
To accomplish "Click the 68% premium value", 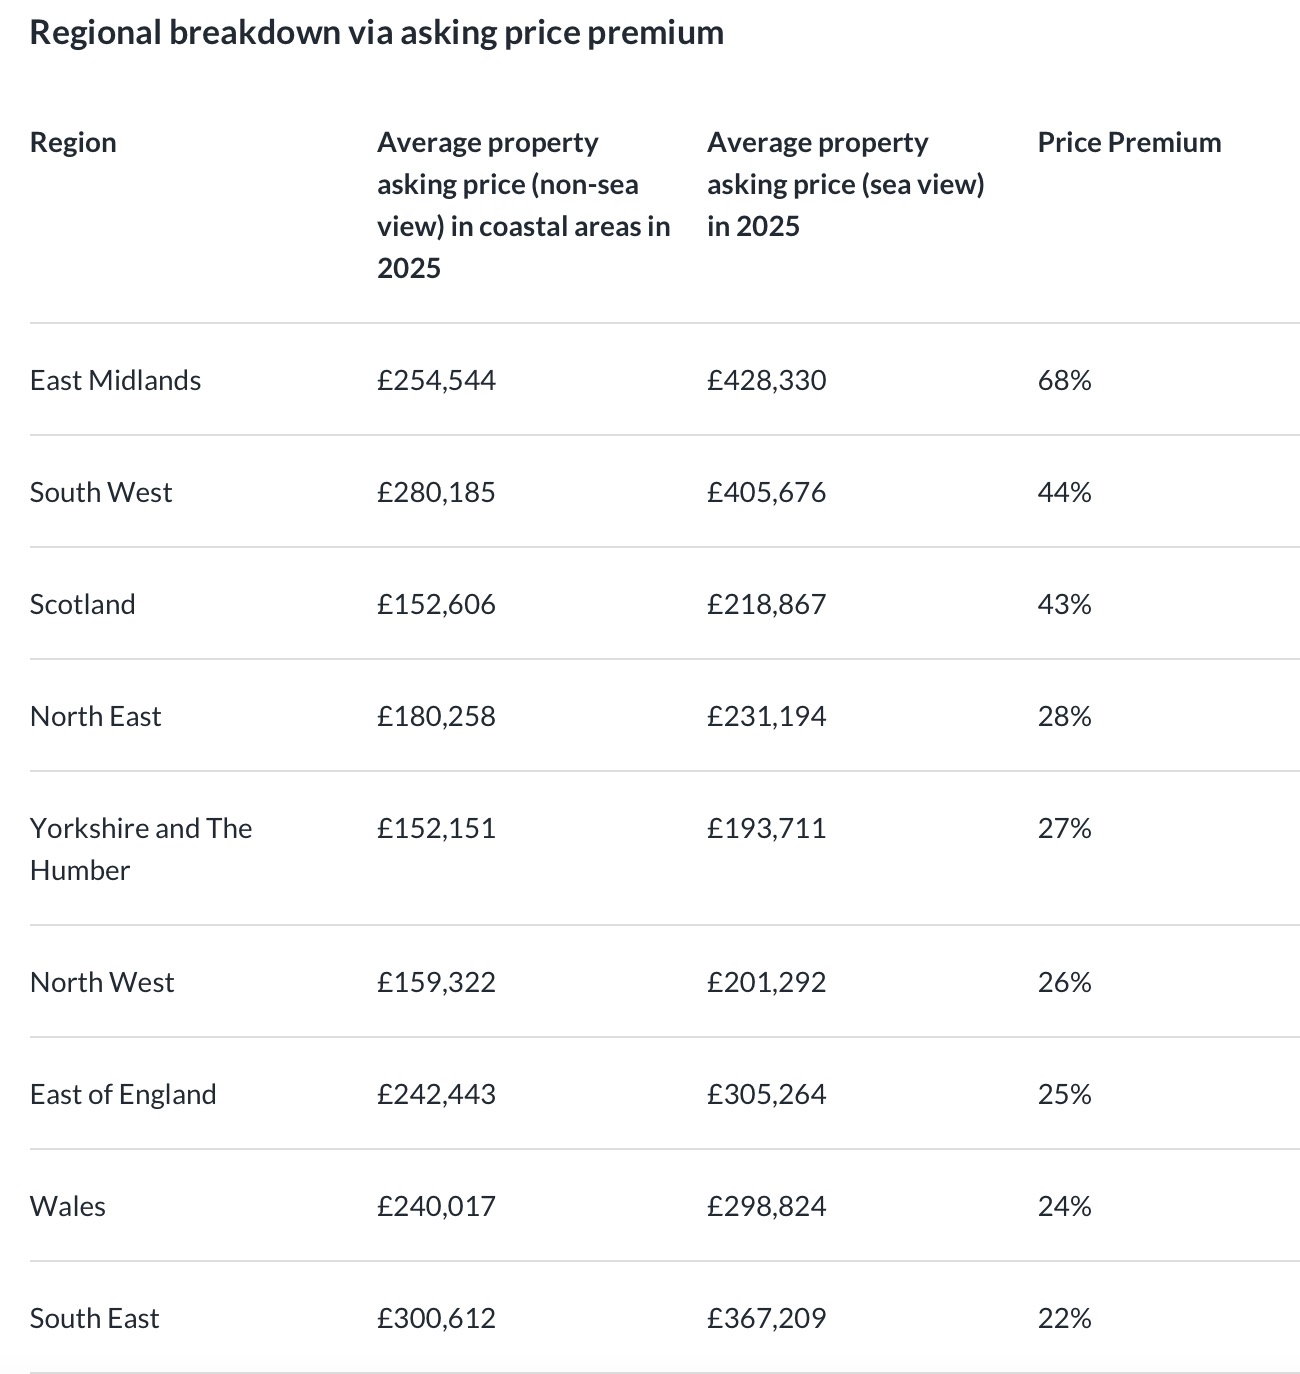I will pyautogui.click(x=1064, y=381).
